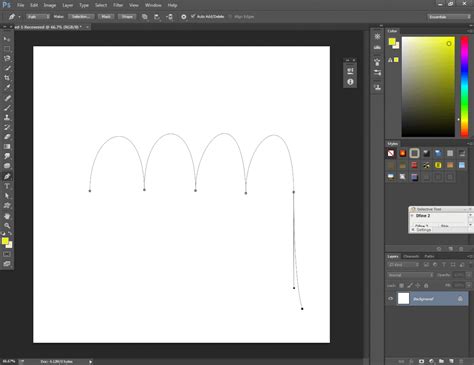Click the Selection... button in options bar
The height and width of the screenshot is (365, 474).
point(81,16)
